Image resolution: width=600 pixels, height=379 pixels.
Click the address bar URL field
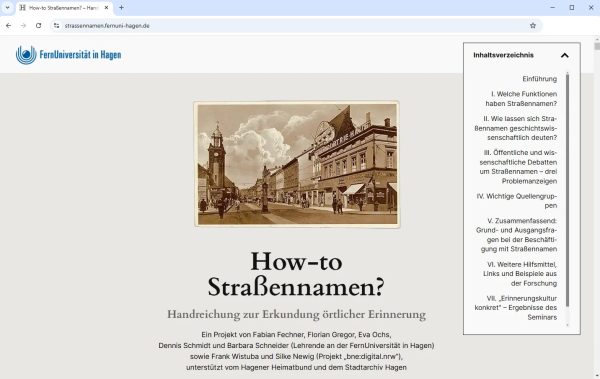[295, 26]
